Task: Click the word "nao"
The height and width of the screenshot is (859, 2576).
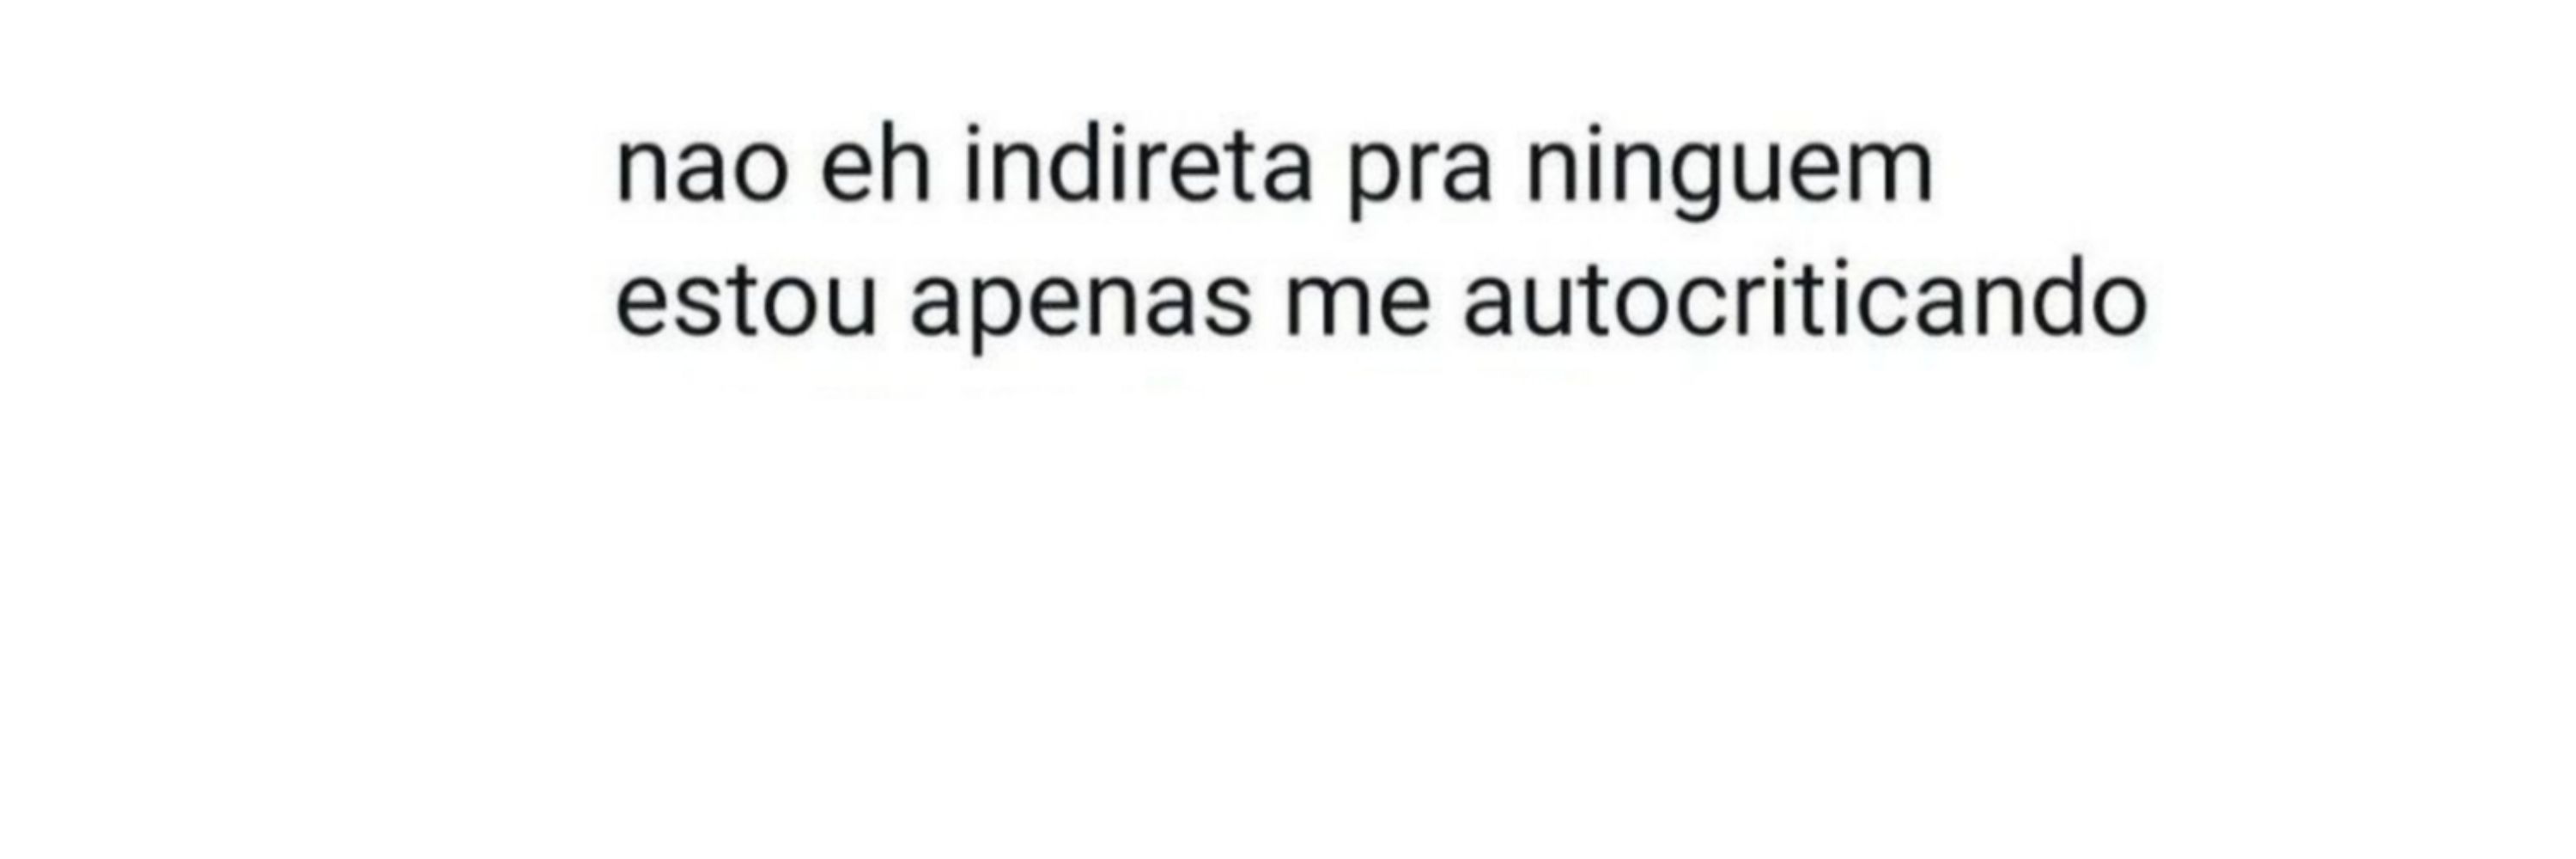Action: point(702,170)
